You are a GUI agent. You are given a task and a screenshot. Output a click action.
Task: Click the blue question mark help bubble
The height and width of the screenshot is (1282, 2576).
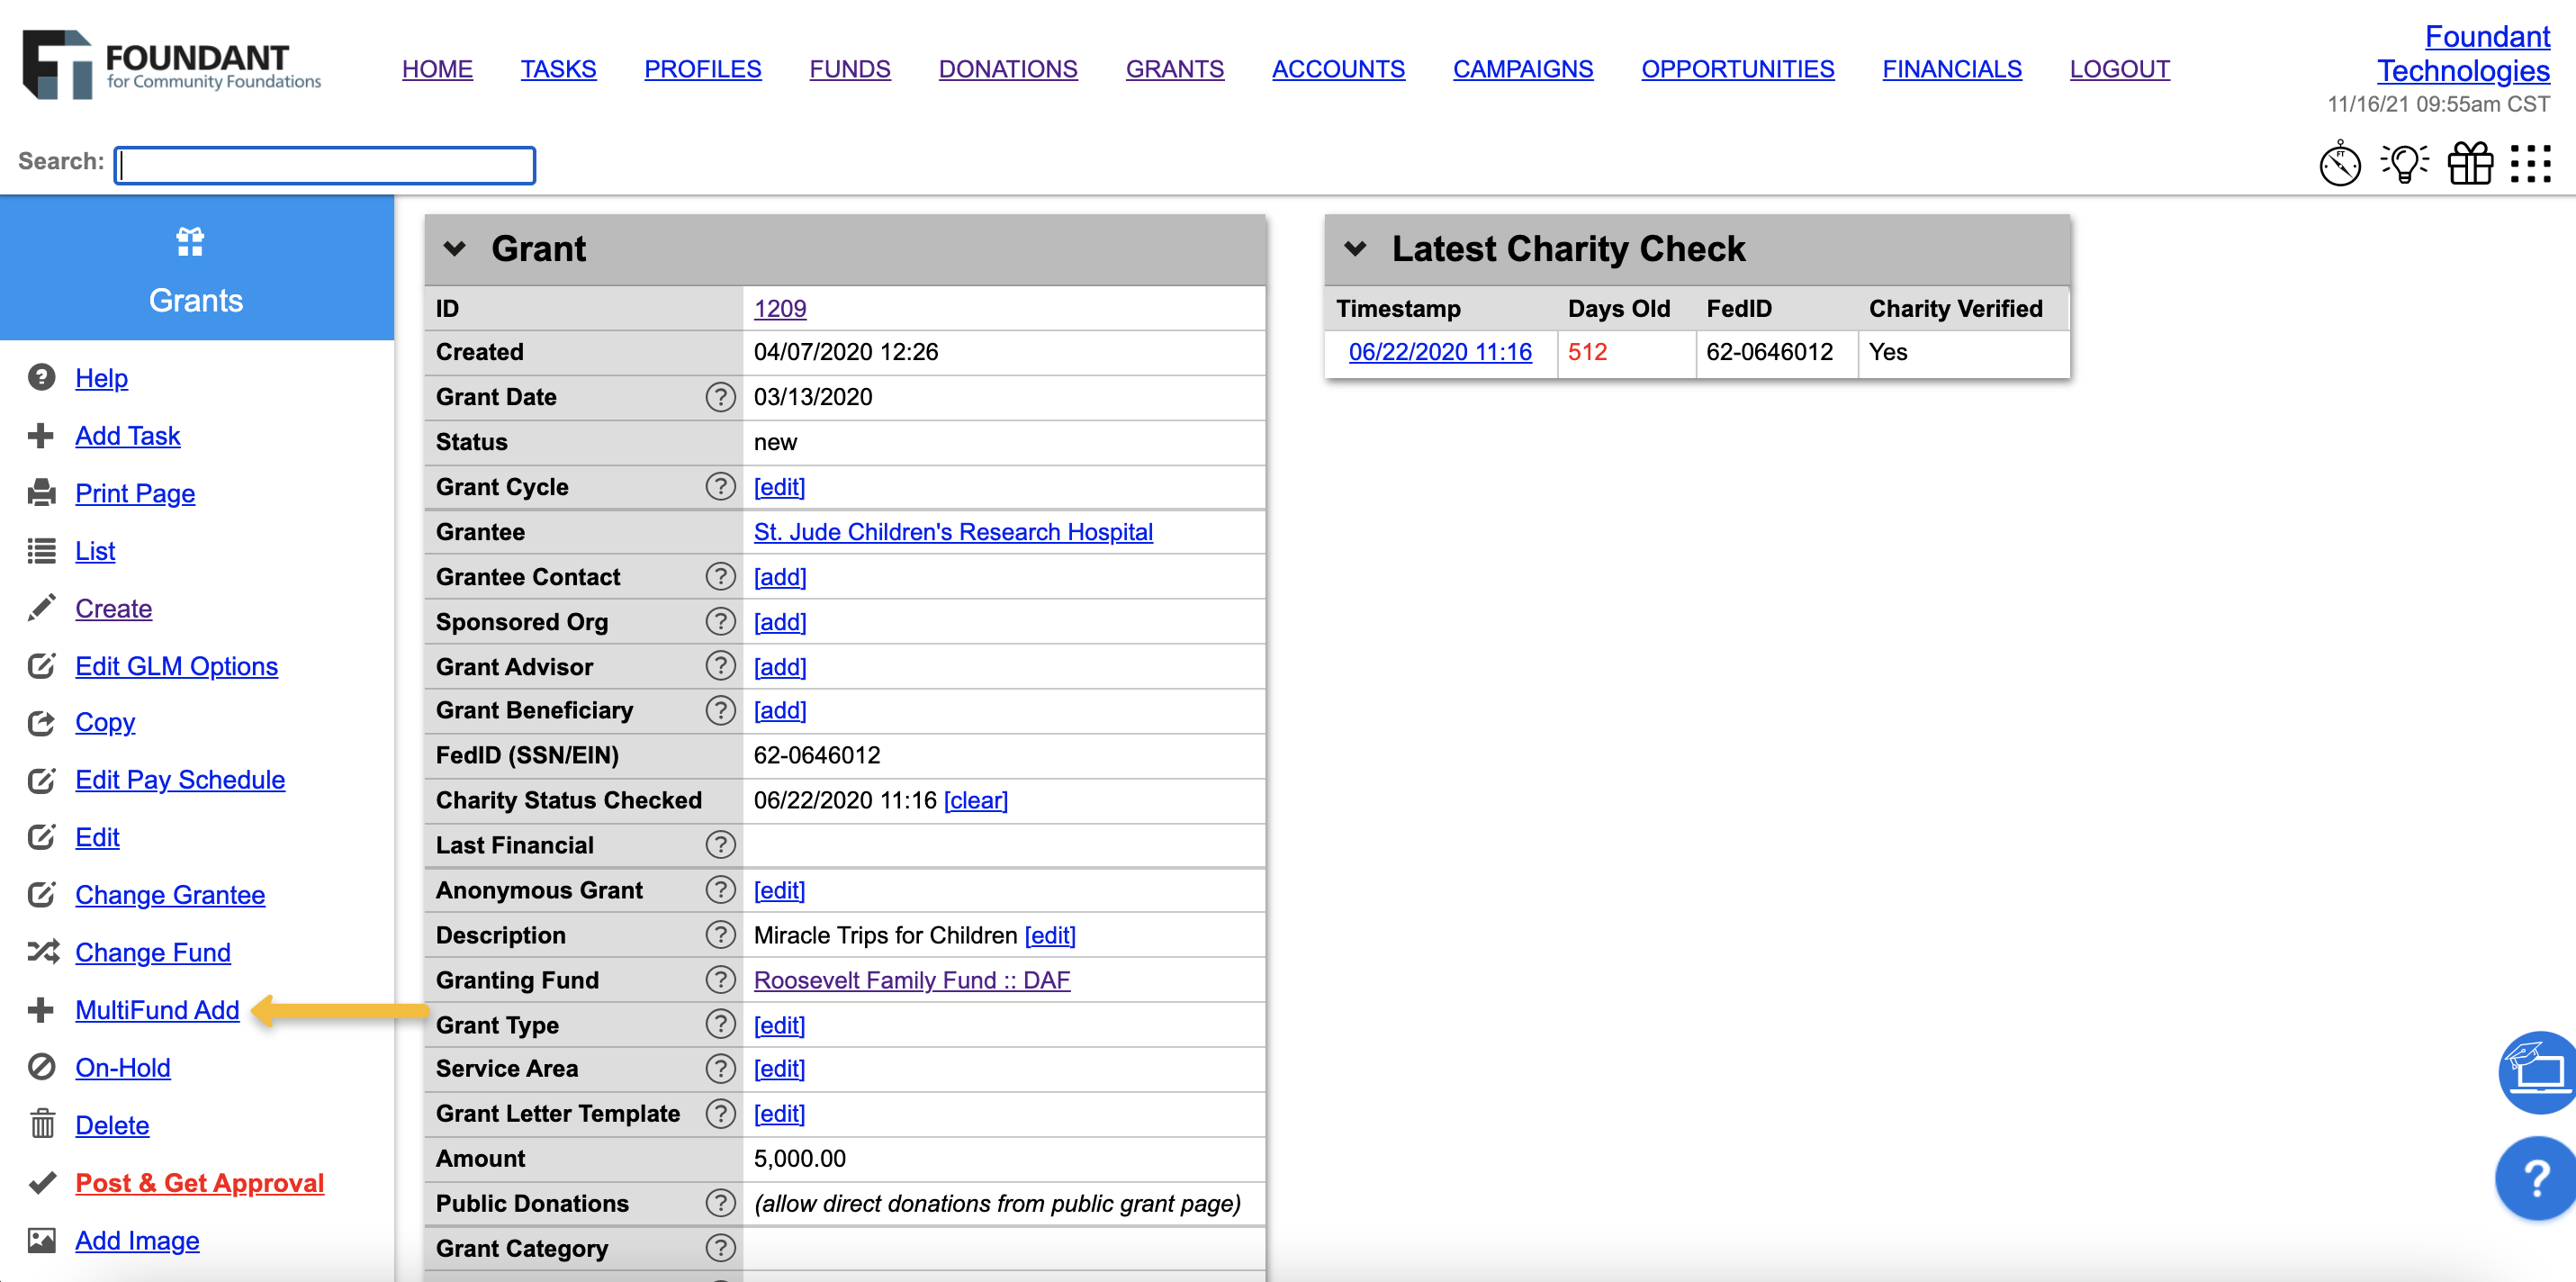tap(2536, 1178)
